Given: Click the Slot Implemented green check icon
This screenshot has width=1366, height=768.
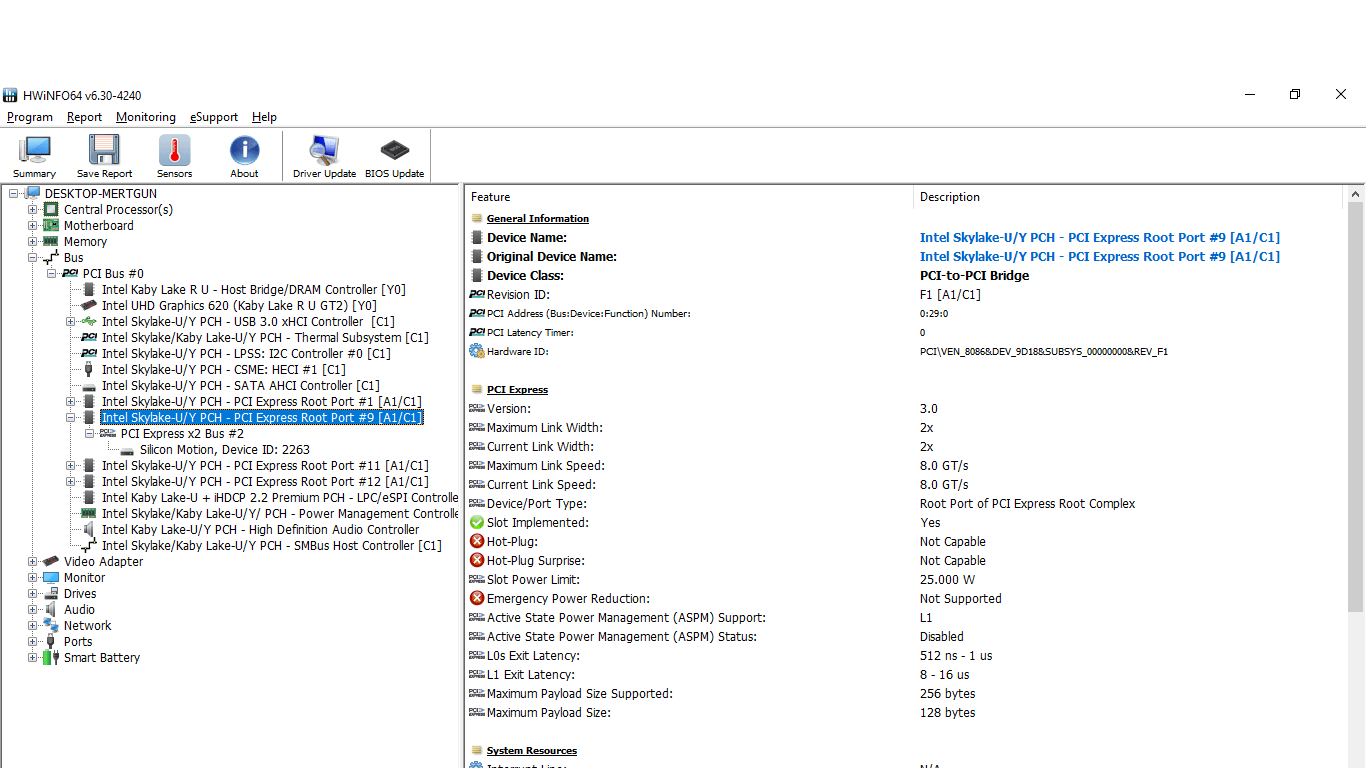Looking at the screenshot, I should coord(477,523).
